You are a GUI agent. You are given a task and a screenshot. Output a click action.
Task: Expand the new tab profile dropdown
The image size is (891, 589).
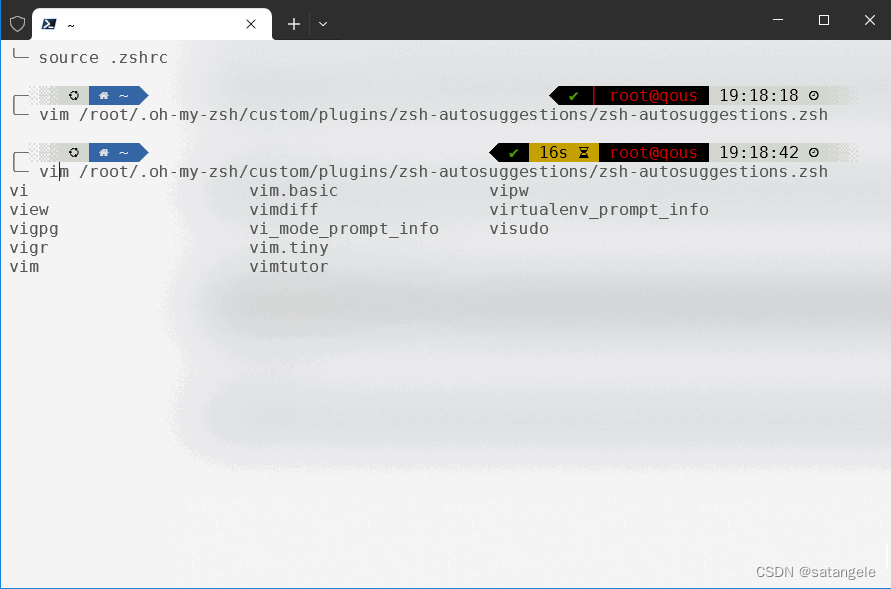[x=323, y=24]
